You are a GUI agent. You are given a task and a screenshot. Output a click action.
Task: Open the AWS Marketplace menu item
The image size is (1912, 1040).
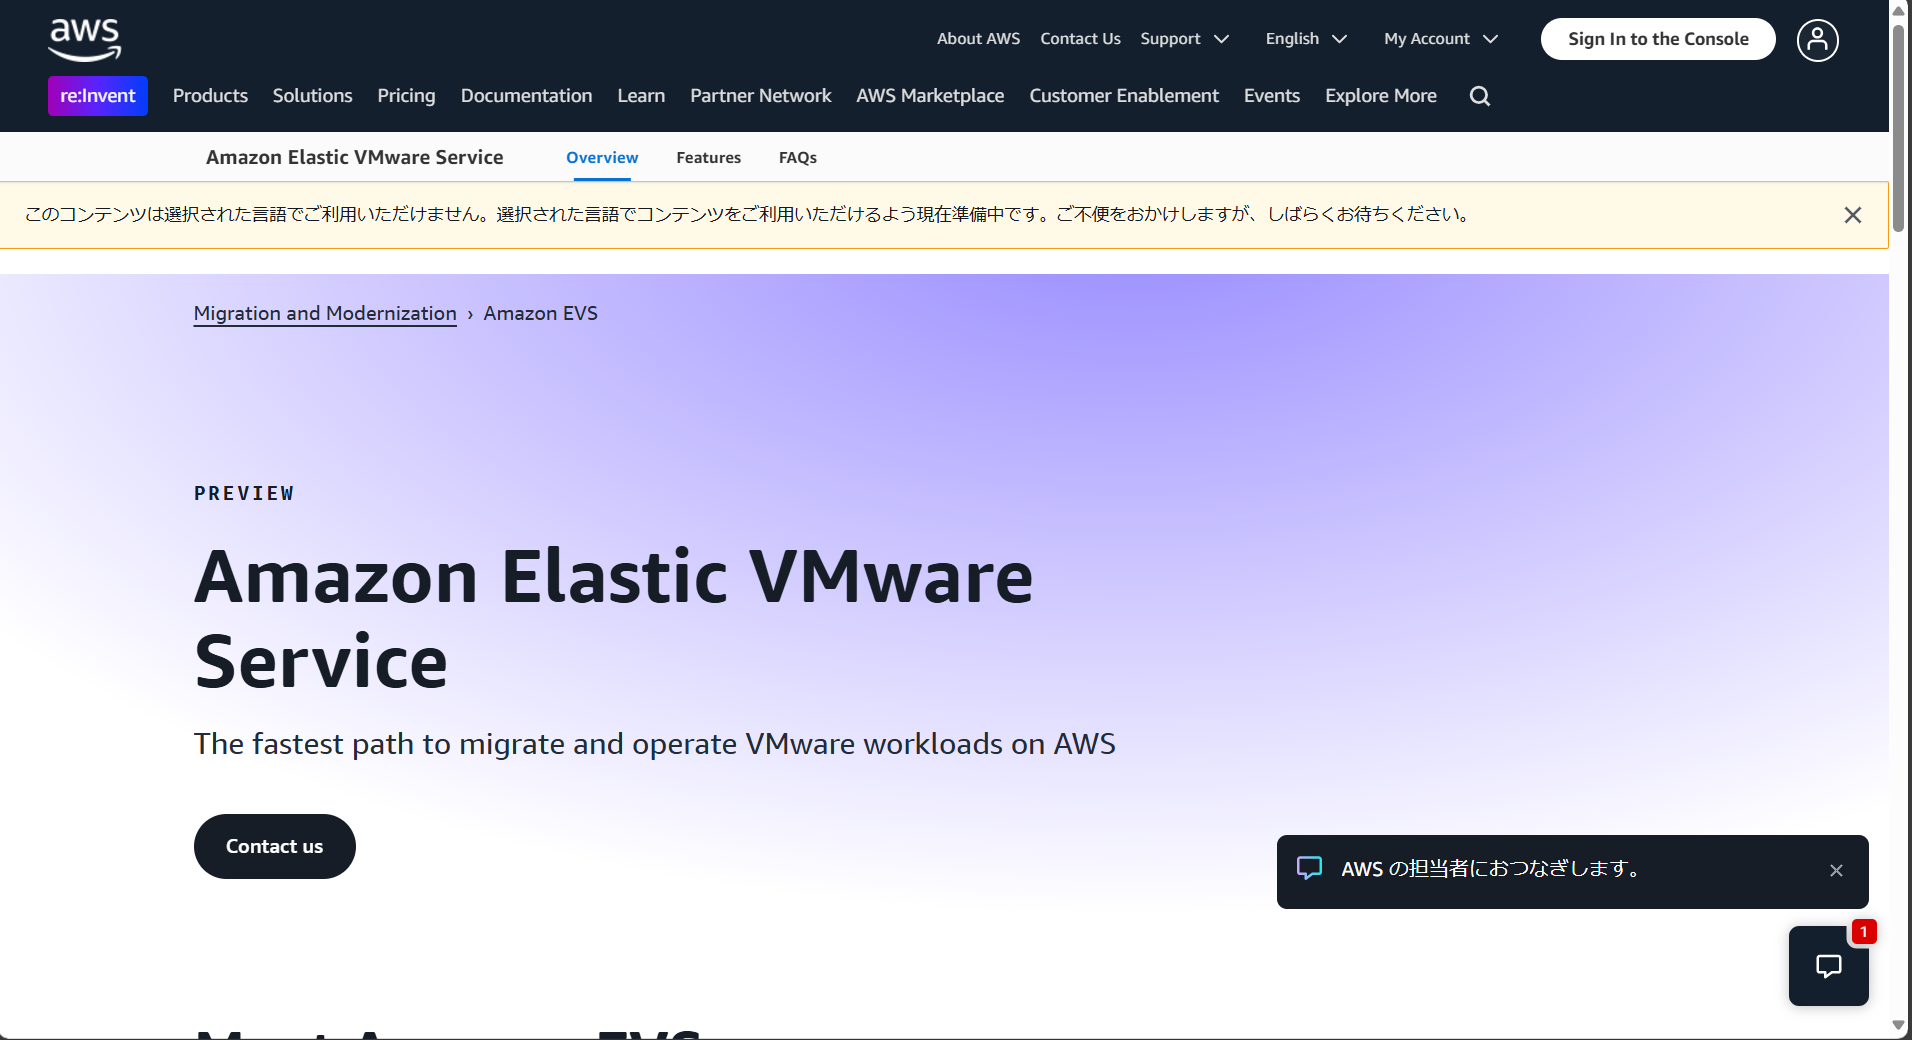929,95
